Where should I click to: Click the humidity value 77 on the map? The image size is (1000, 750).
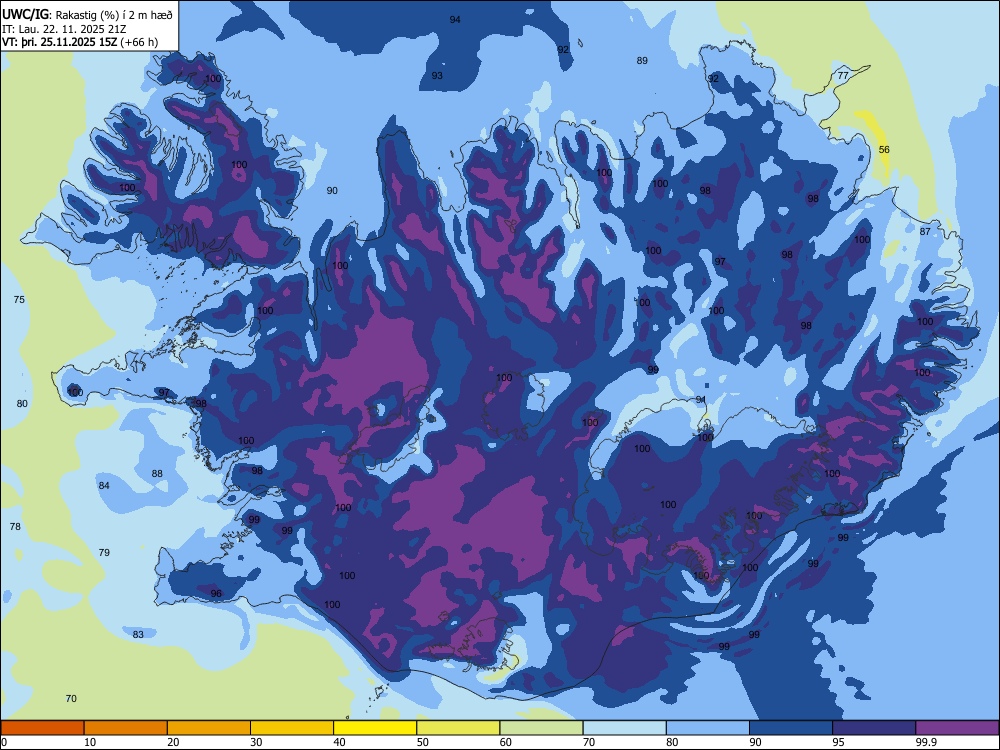click(x=843, y=75)
